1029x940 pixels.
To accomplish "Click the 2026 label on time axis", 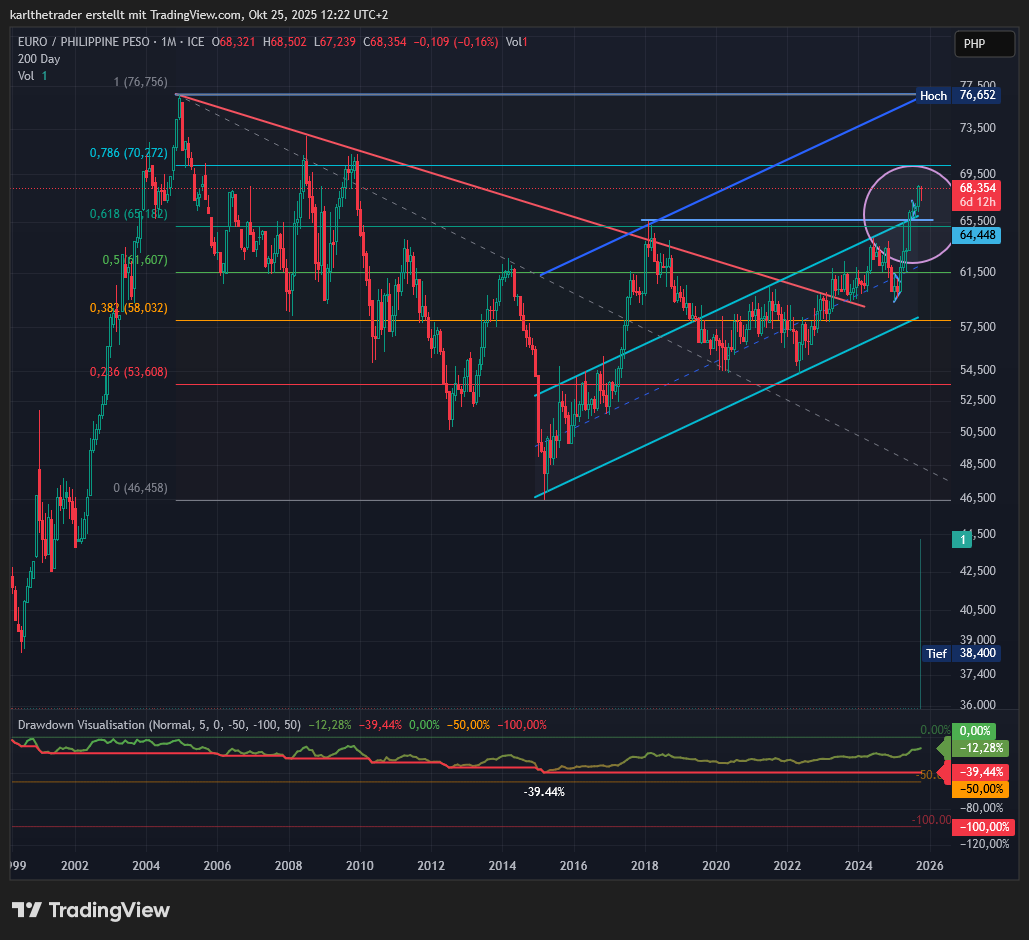I will (x=930, y=866).
